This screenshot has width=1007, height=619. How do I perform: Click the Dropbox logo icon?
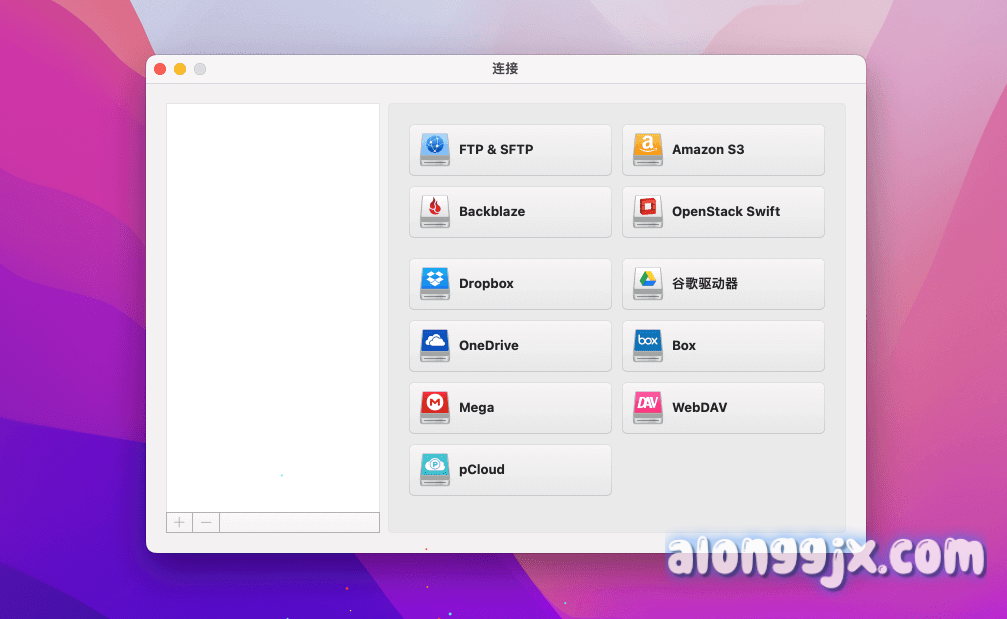click(x=435, y=284)
